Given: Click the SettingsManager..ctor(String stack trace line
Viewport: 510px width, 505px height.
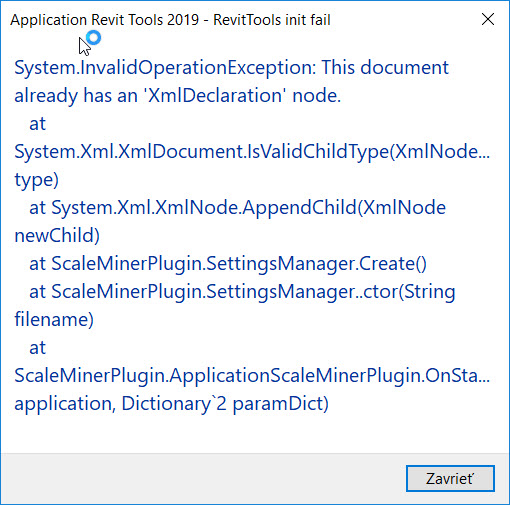Looking at the screenshot, I should 242,292.
